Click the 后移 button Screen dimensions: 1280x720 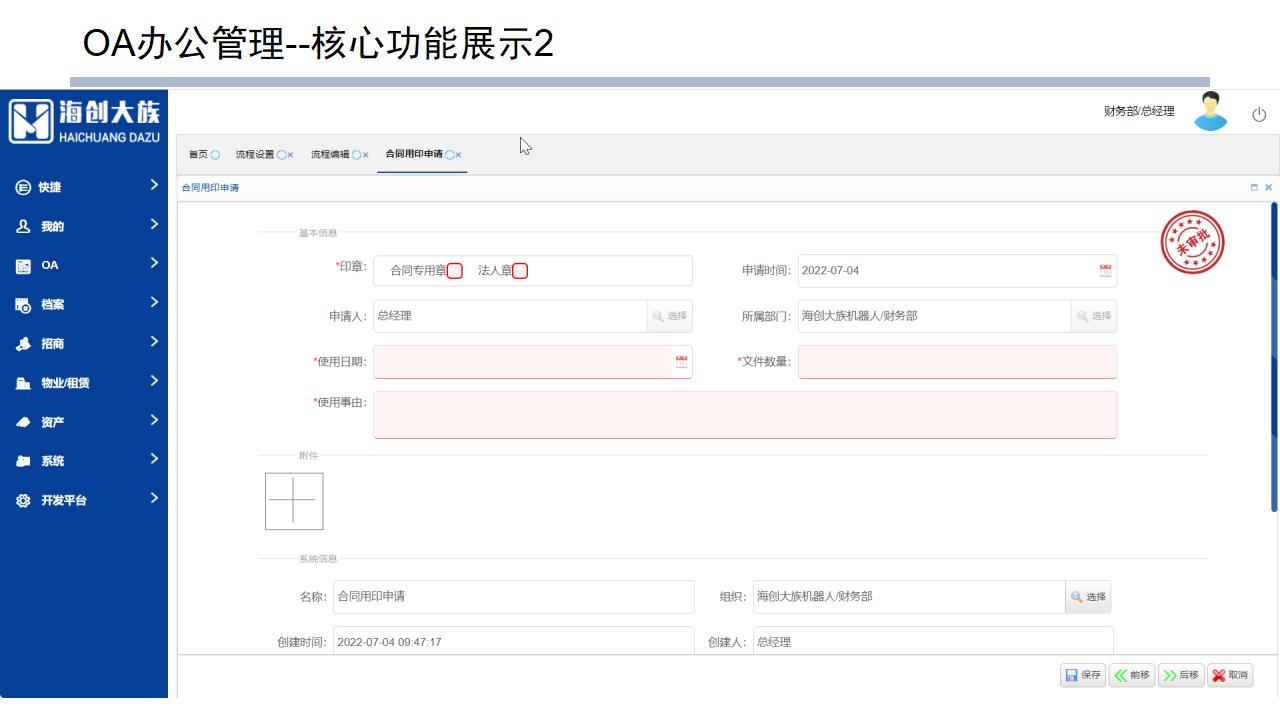[x=1181, y=675]
